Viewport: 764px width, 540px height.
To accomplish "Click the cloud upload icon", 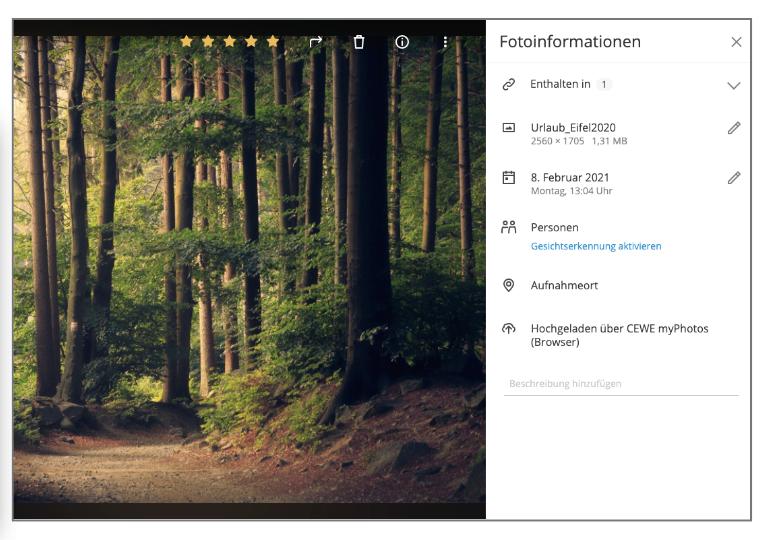I will [509, 328].
